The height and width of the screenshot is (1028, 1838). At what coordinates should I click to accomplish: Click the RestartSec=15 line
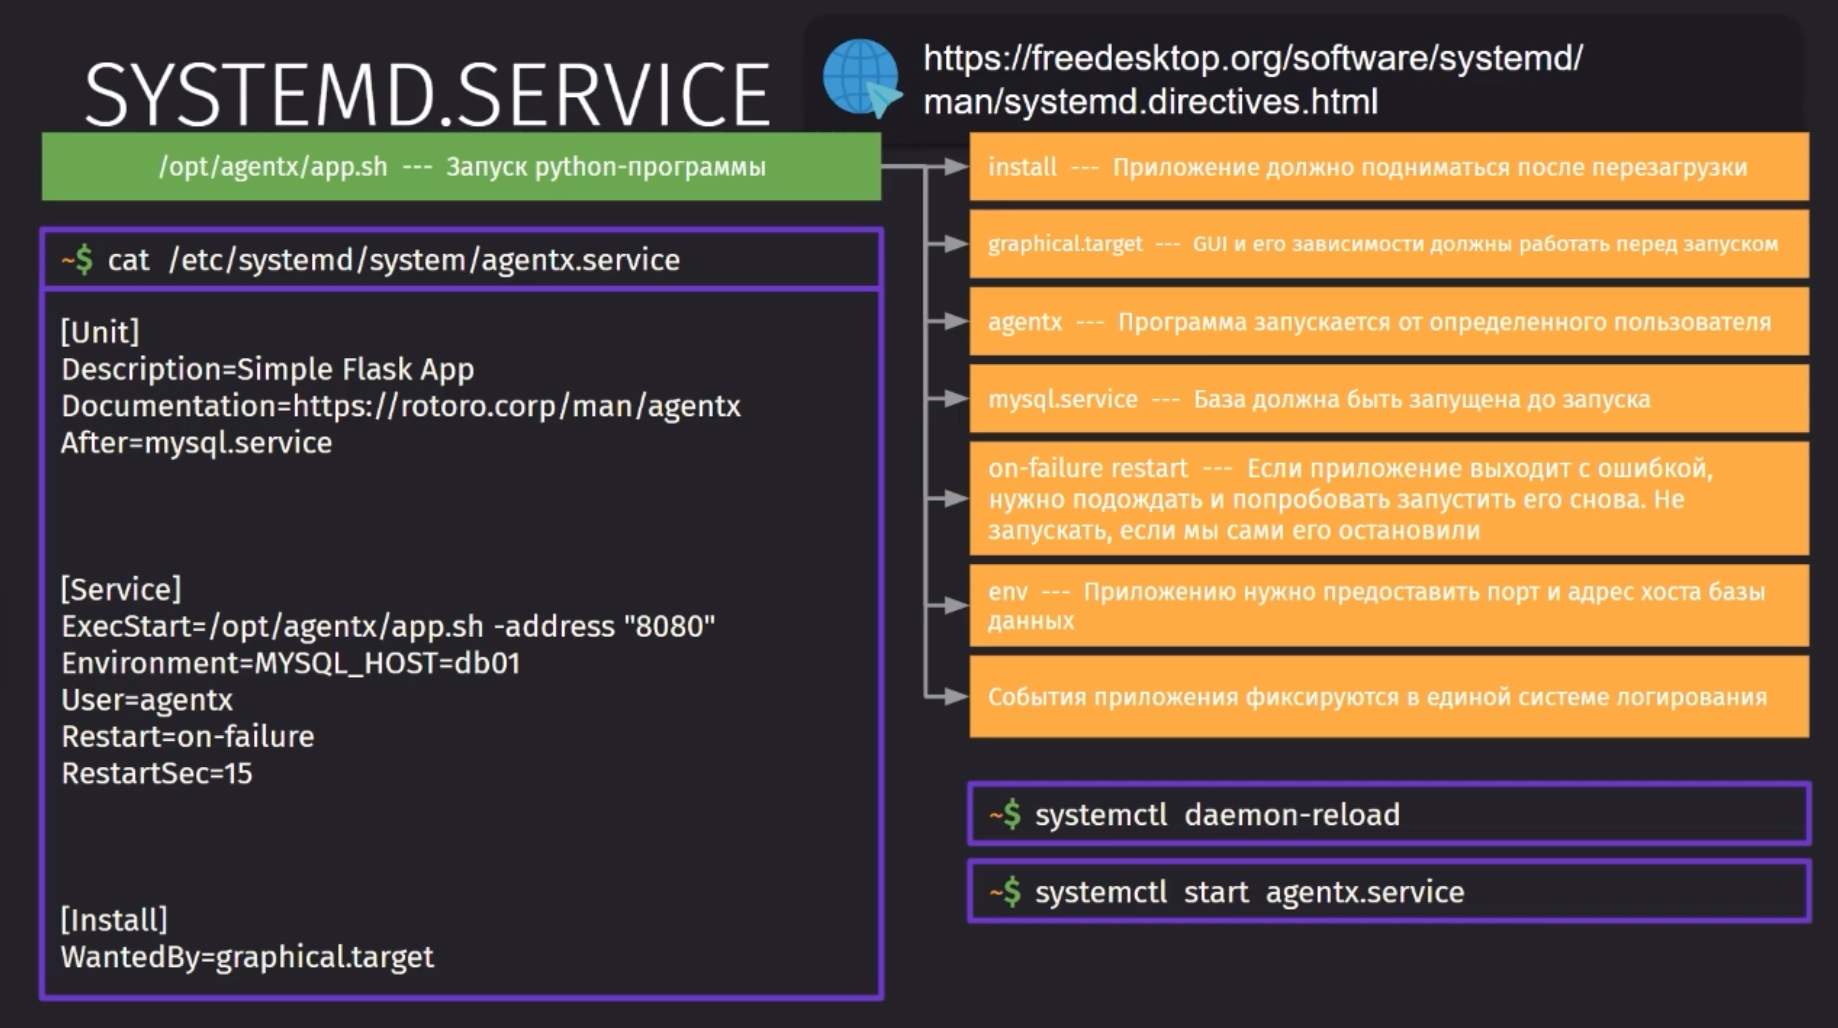(157, 773)
